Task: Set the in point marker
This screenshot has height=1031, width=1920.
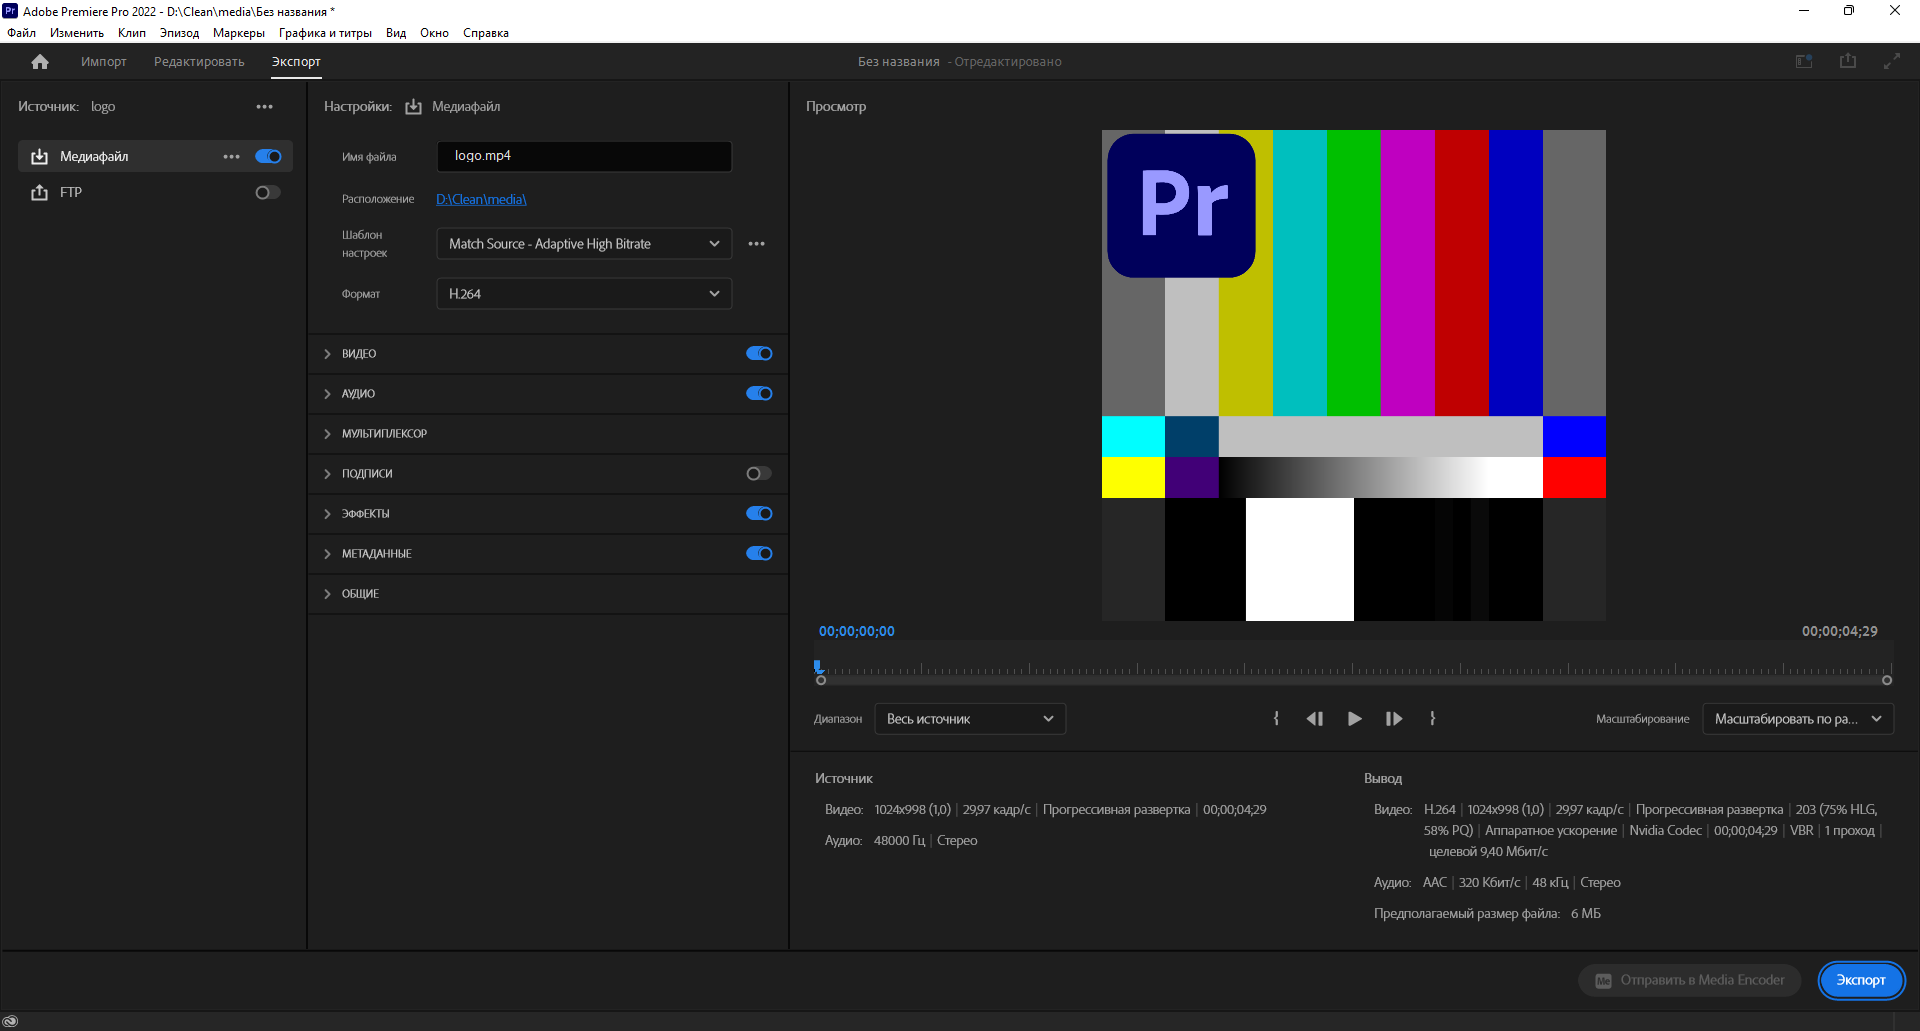Action: point(1276,719)
